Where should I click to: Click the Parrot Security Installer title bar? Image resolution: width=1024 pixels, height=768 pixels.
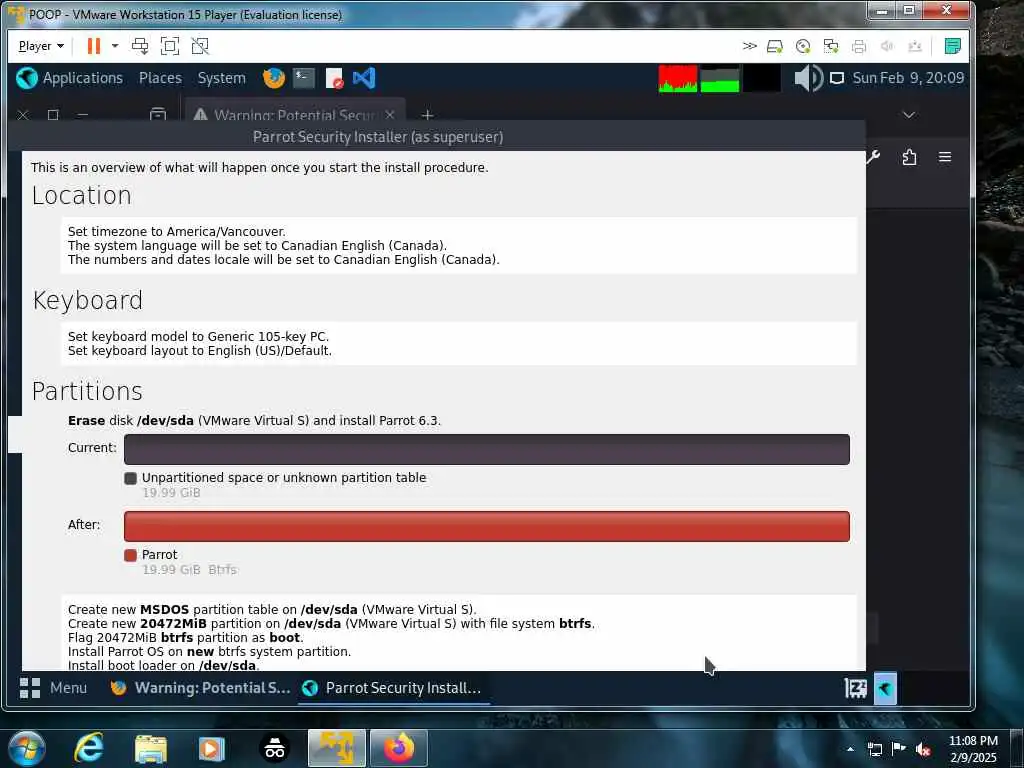(x=437, y=136)
